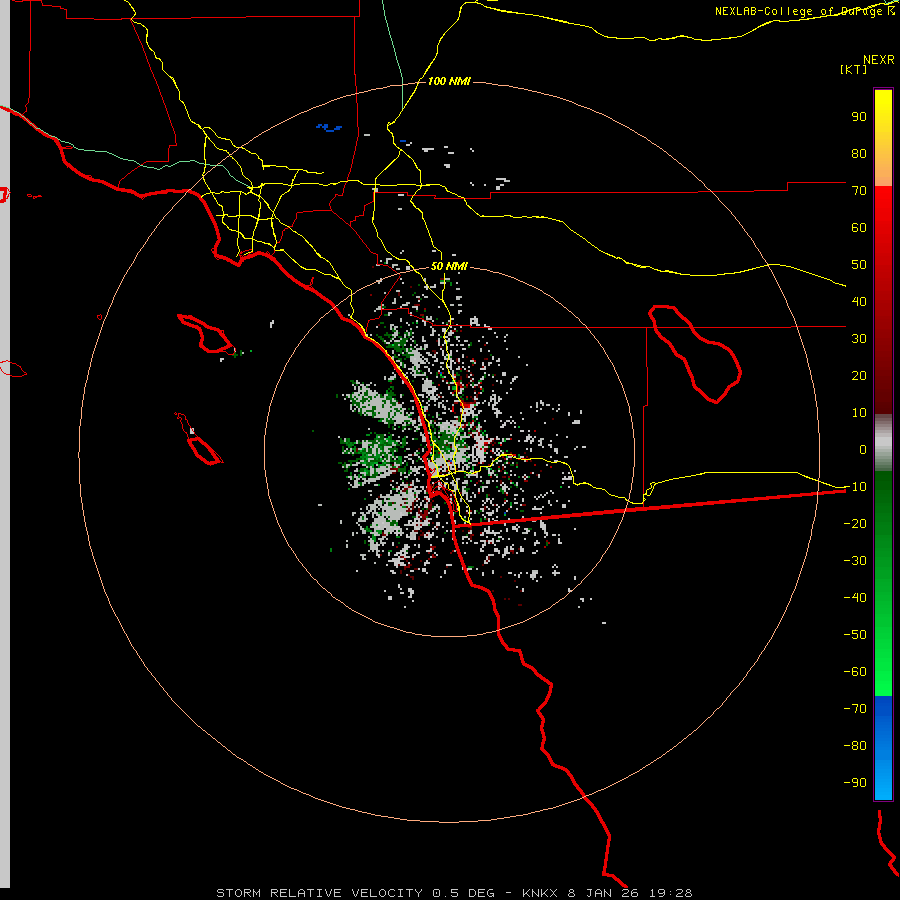The width and height of the screenshot is (900, 900).
Task: Click the -20 value on velocity scale
Action: tap(855, 523)
